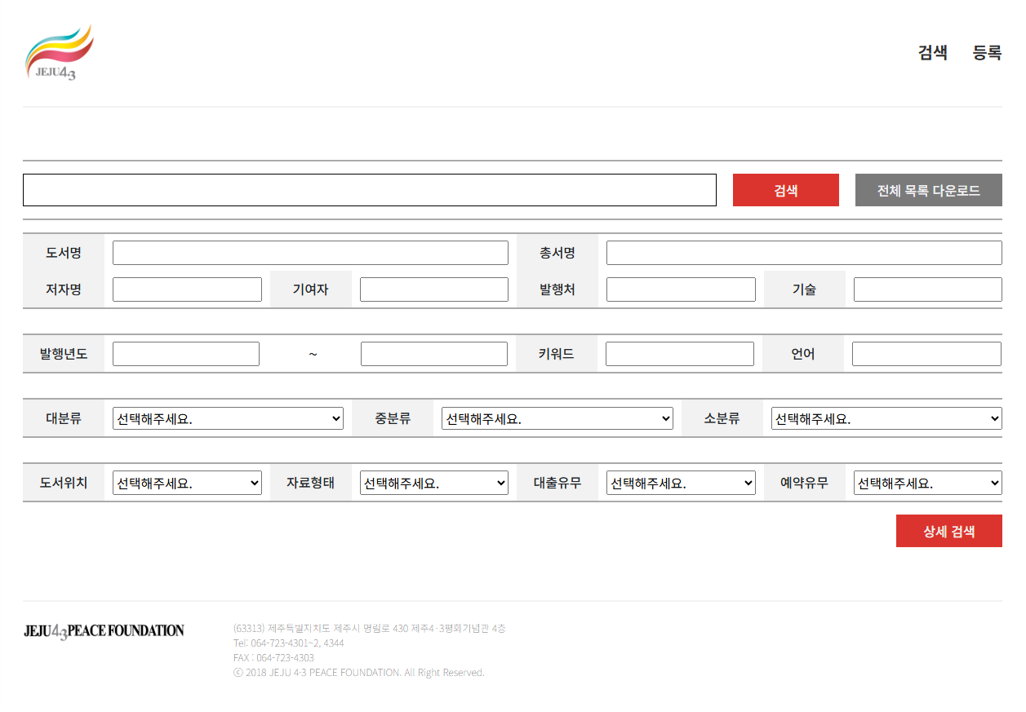Expand the 중분류 dropdown

click(557, 419)
